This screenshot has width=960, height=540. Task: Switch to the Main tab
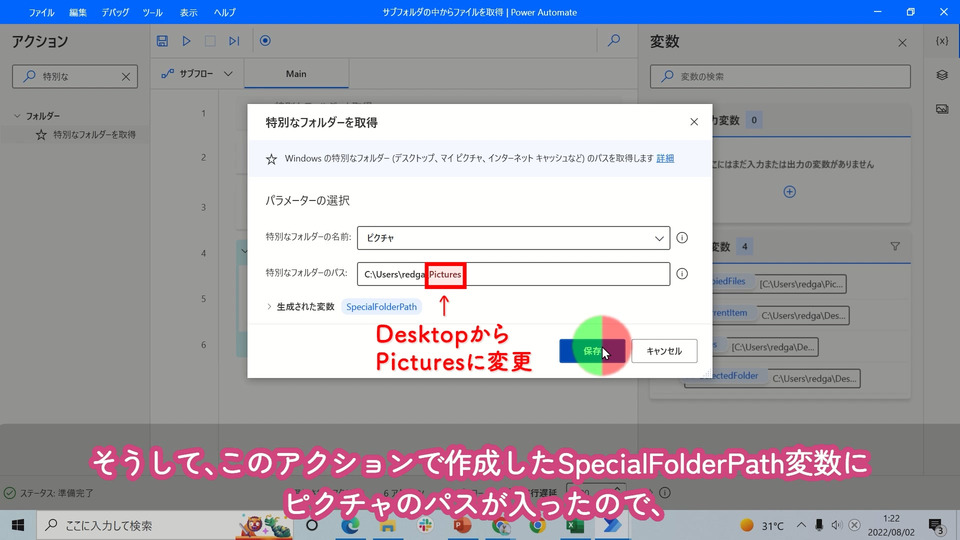coord(296,73)
